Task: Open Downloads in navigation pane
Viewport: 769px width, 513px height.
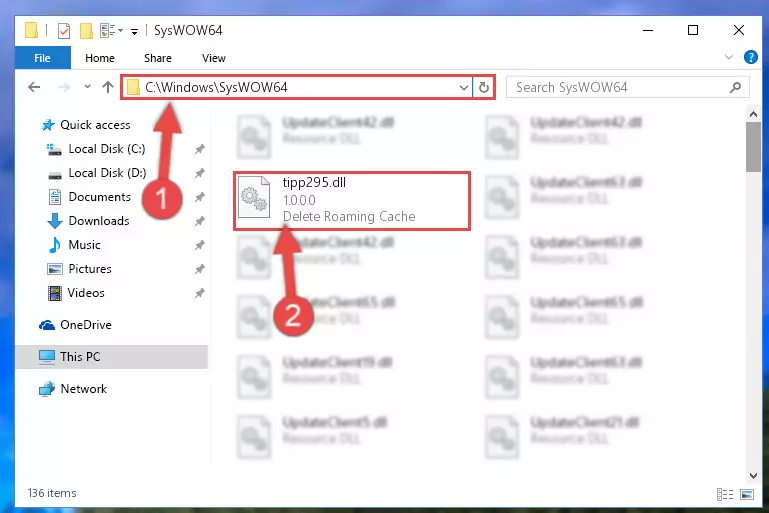Action: coord(99,221)
